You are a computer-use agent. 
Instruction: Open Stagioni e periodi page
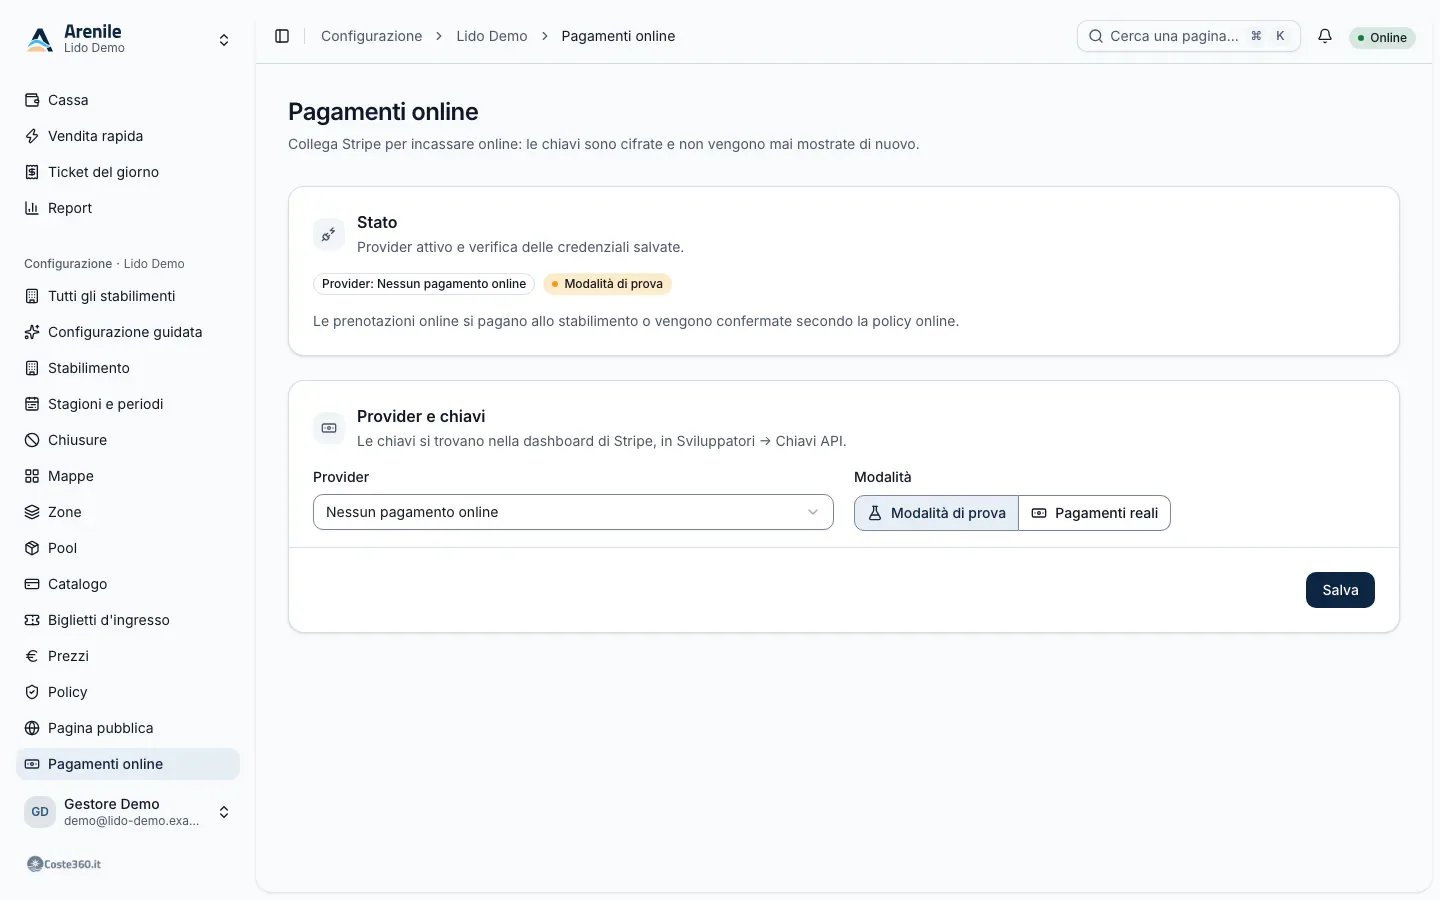128,404
